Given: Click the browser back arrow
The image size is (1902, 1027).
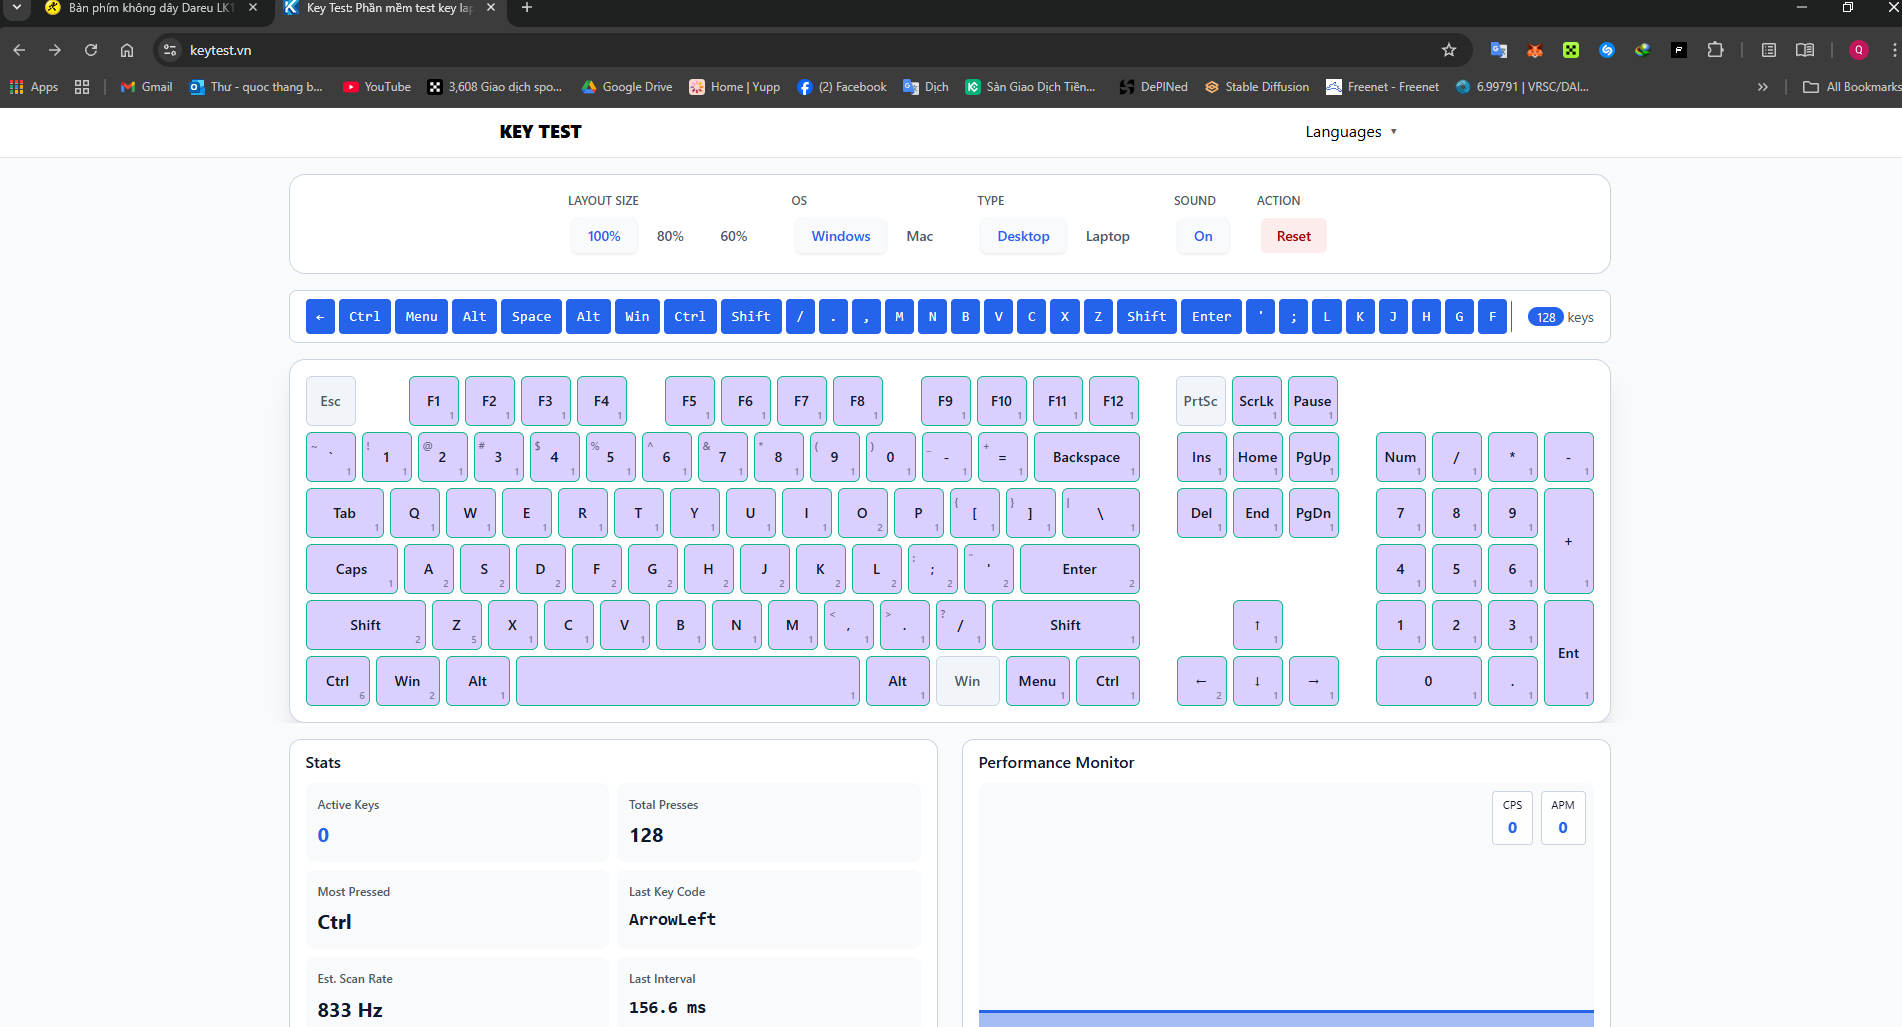Looking at the screenshot, I should [x=19, y=50].
